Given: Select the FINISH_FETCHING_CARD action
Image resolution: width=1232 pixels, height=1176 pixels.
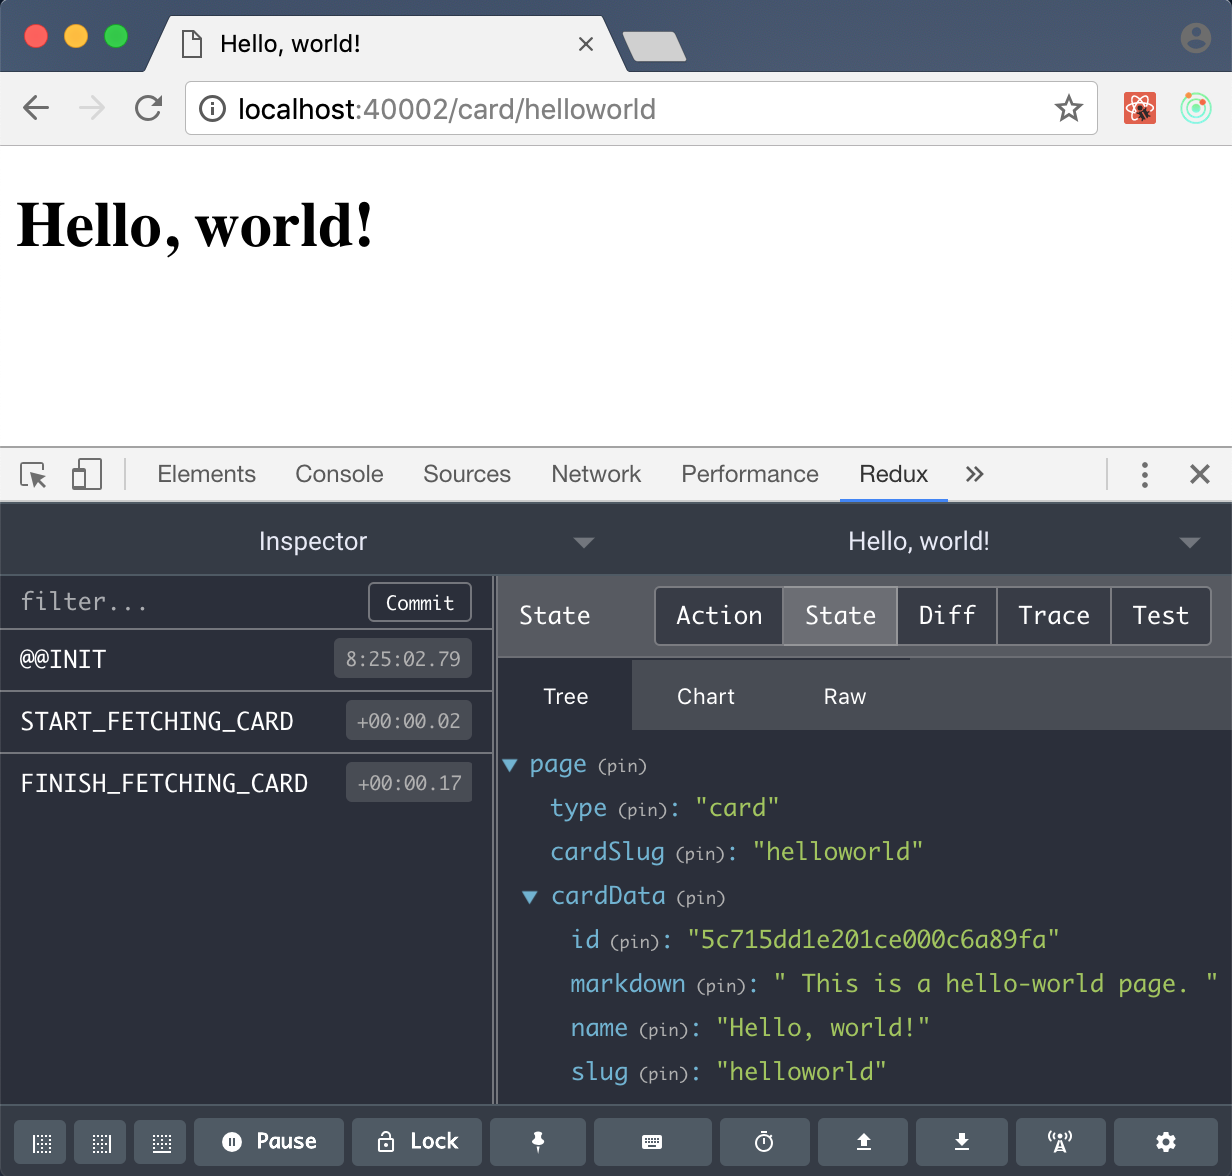Looking at the screenshot, I should 246,783.
